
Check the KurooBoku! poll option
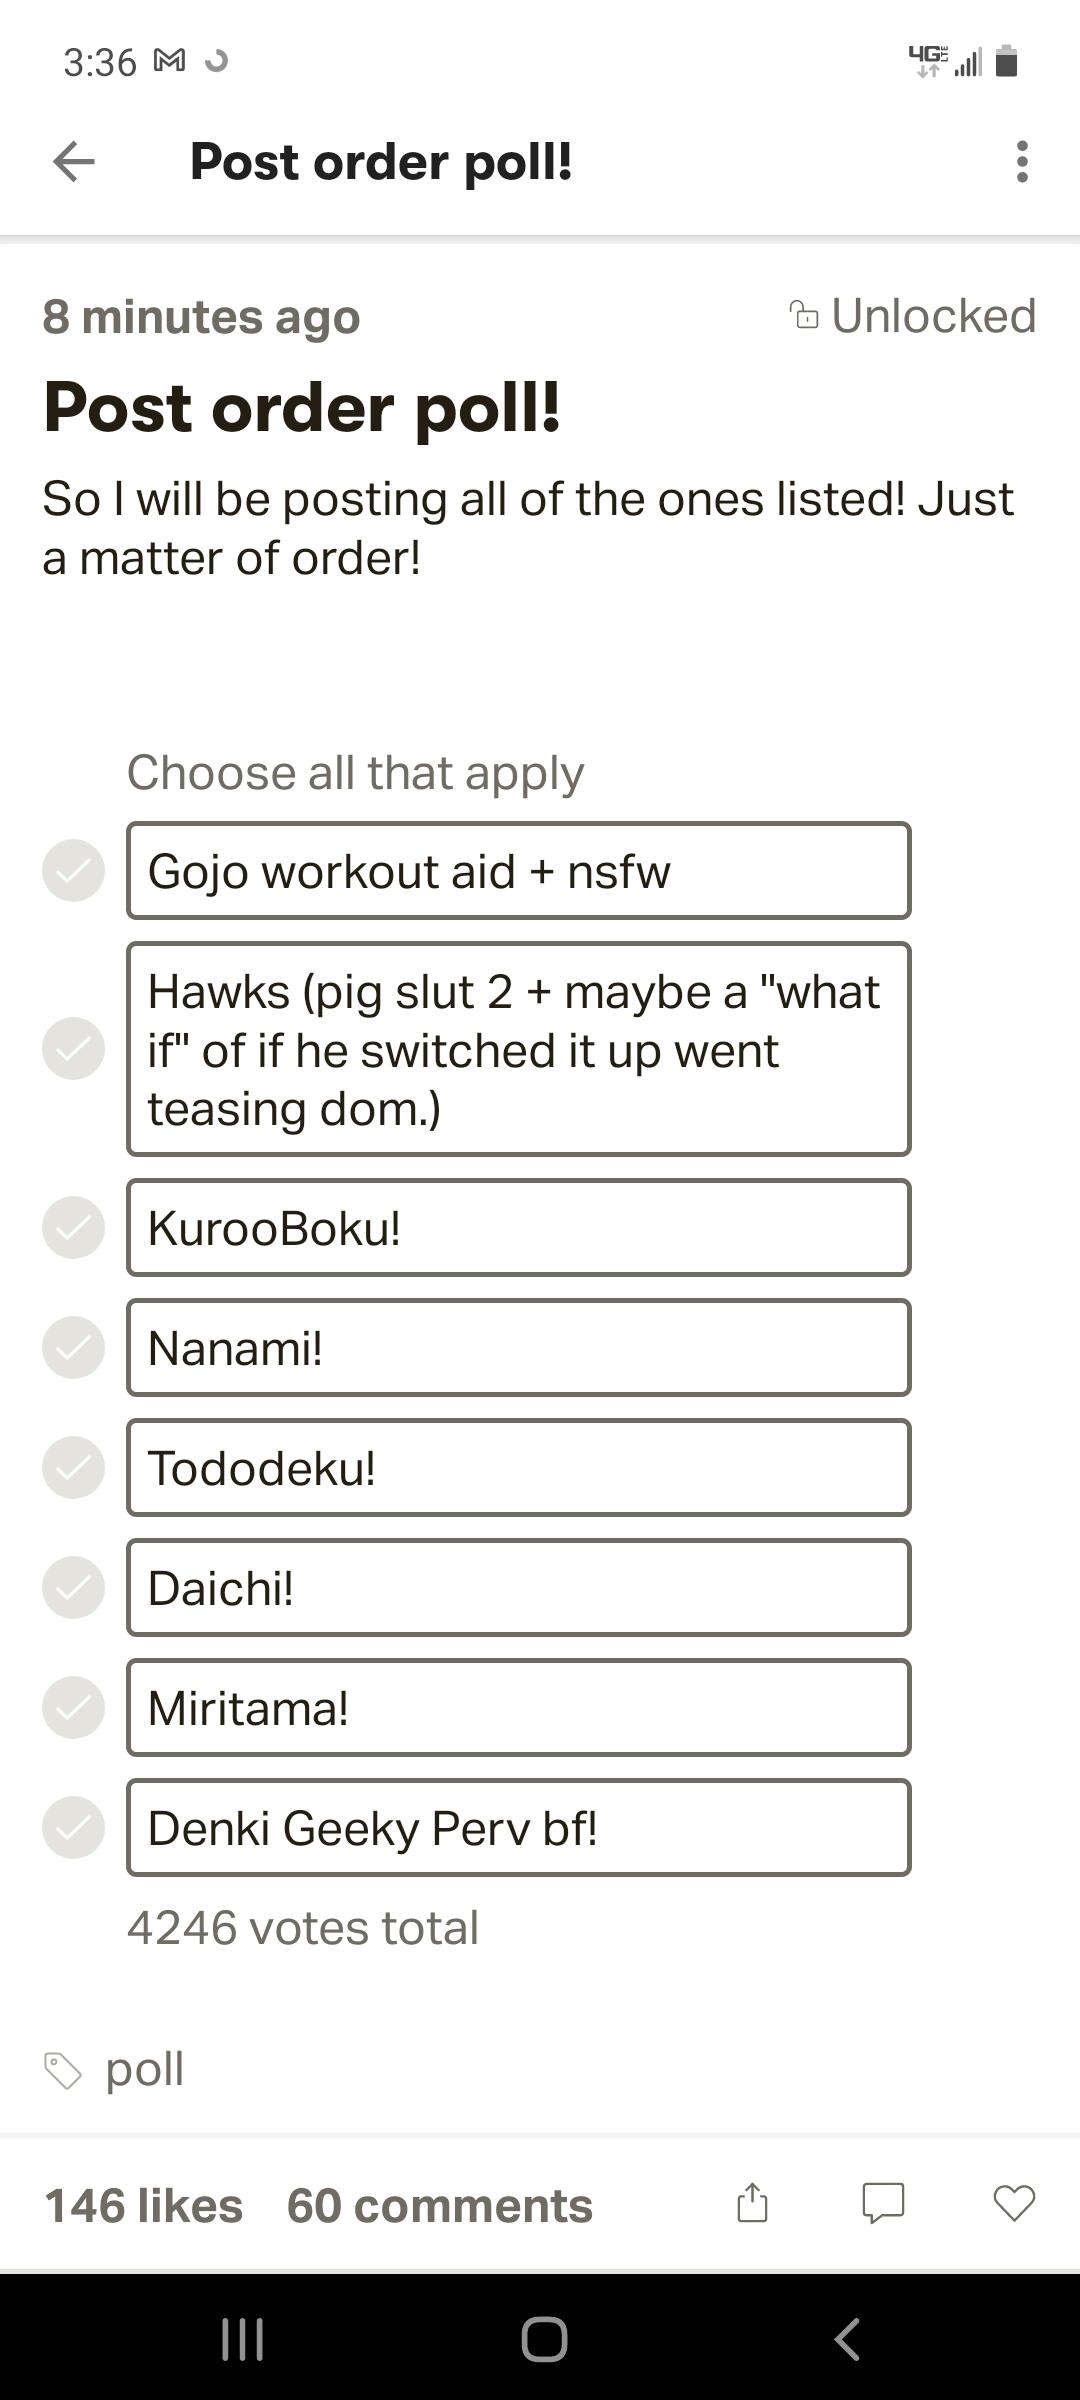click(x=73, y=1227)
